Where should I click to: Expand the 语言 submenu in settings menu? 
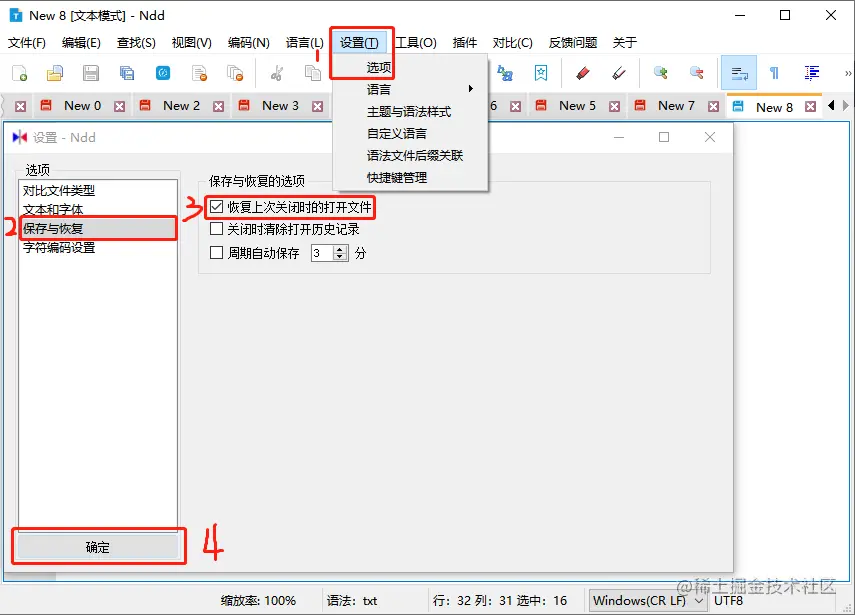410,89
